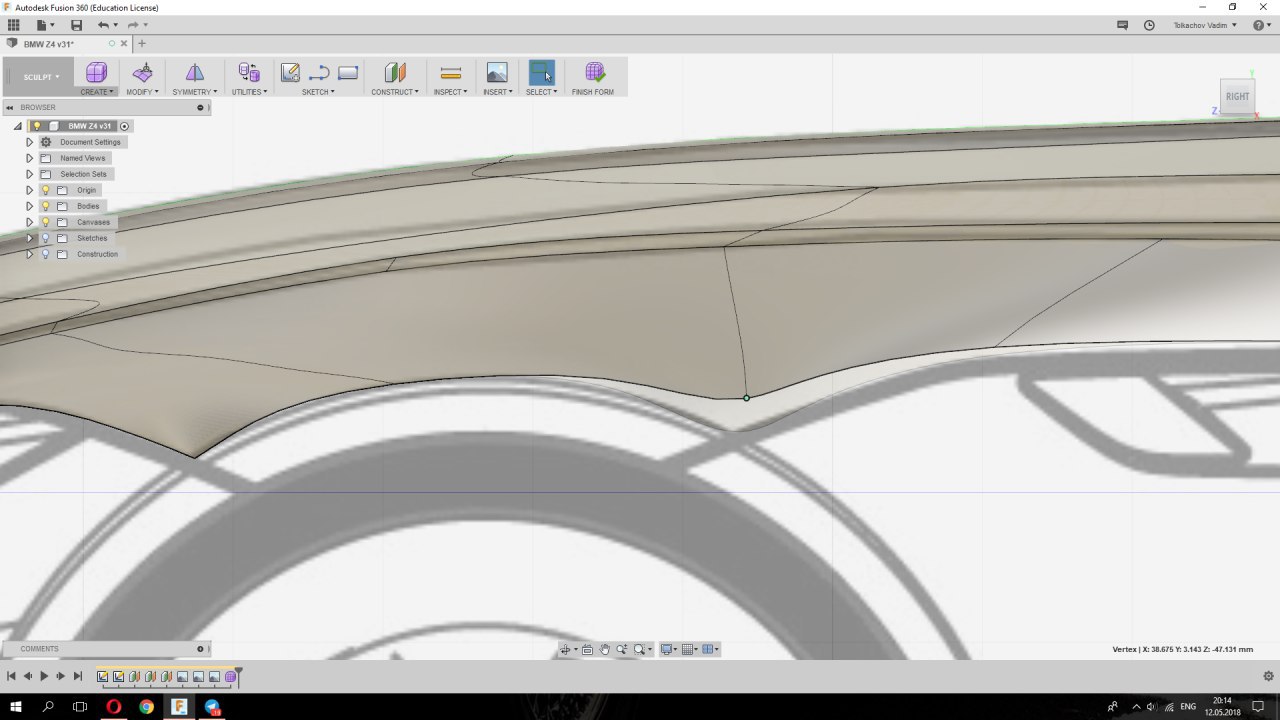Toggle Canvases folder visibility bulb
This screenshot has width=1280, height=720.
click(x=45, y=222)
